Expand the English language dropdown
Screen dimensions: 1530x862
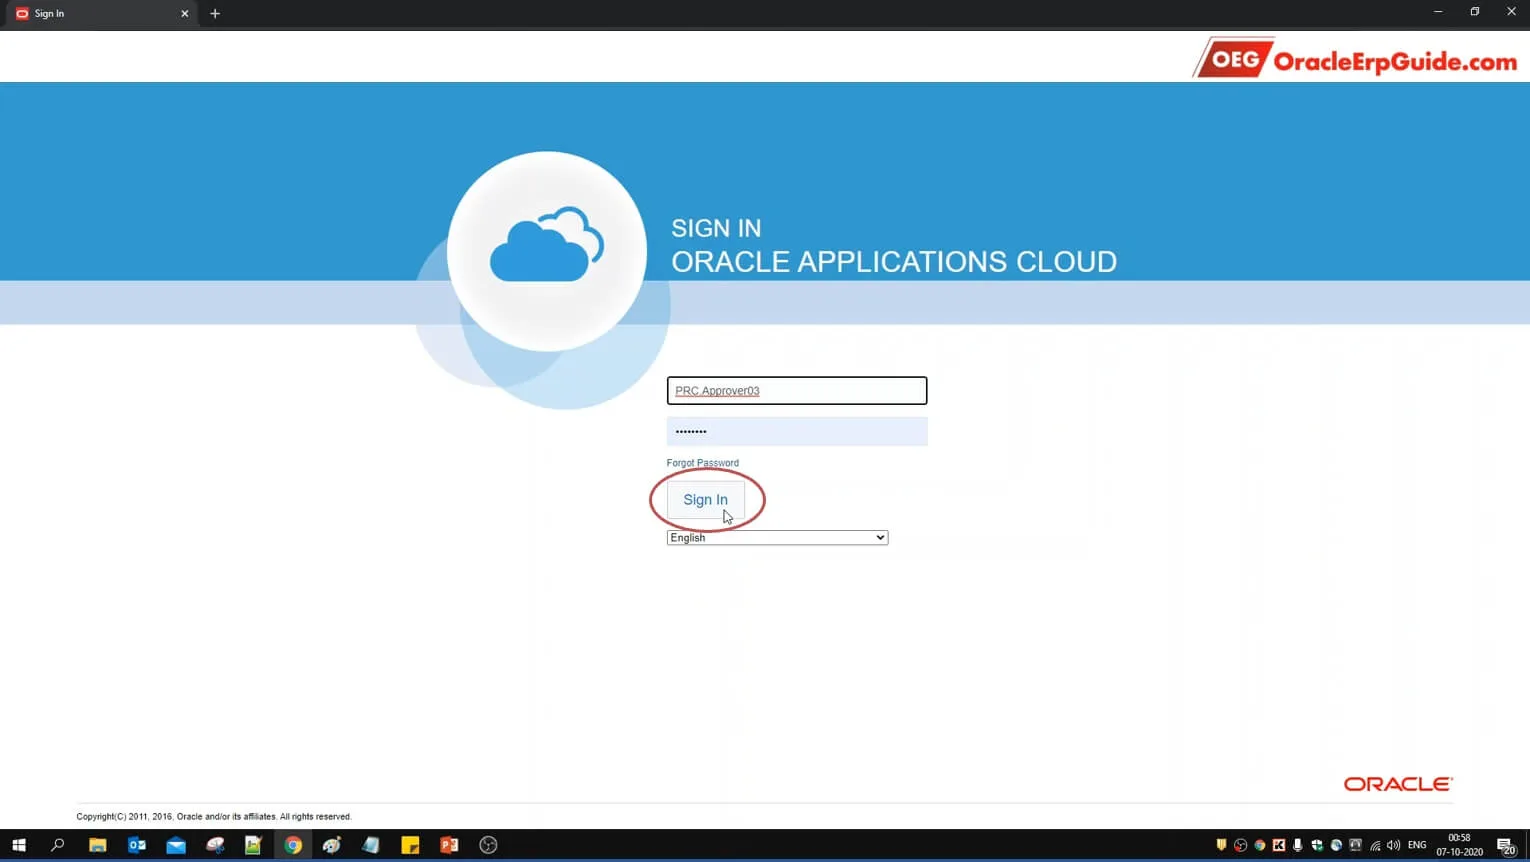pos(777,538)
